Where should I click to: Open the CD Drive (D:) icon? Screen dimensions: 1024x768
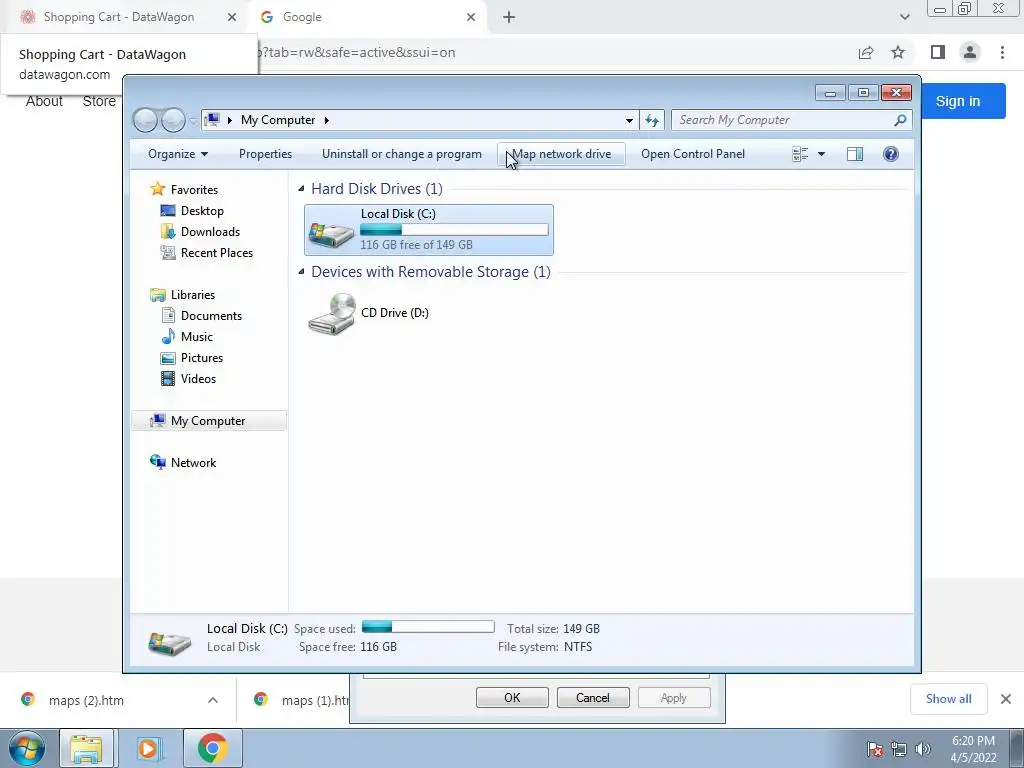click(x=332, y=313)
